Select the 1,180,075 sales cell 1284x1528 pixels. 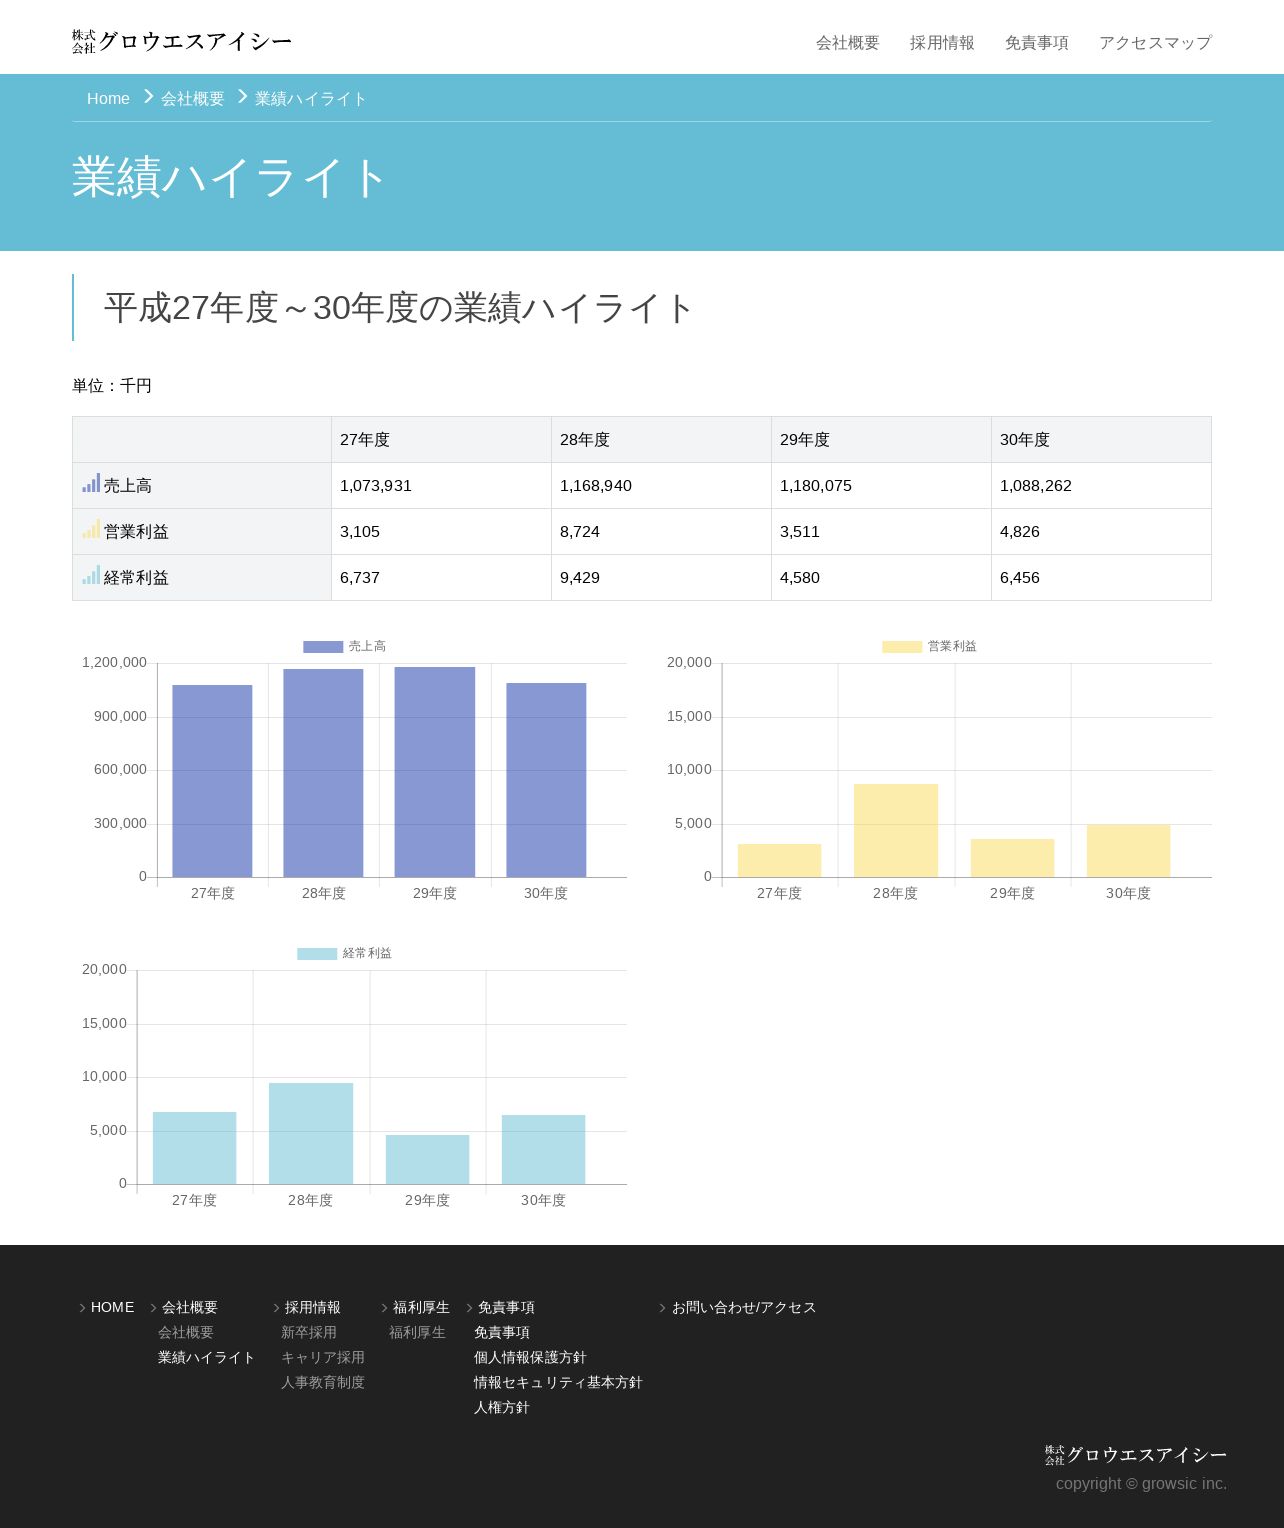(881, 486)
